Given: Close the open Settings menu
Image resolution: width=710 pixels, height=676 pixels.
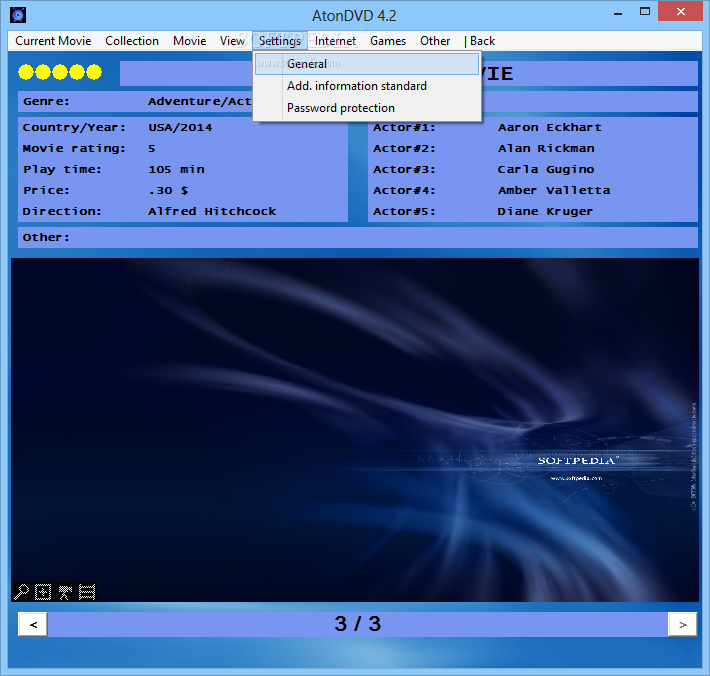Looking at the screenshot, I should point(280,41).
